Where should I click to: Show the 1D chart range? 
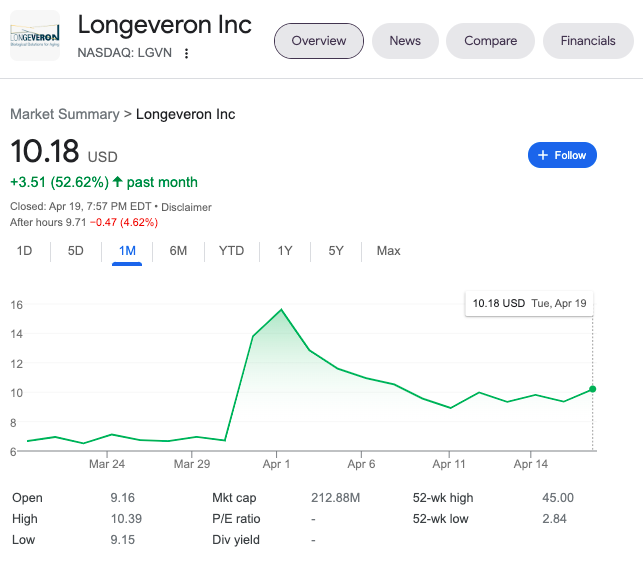point(24,251)
